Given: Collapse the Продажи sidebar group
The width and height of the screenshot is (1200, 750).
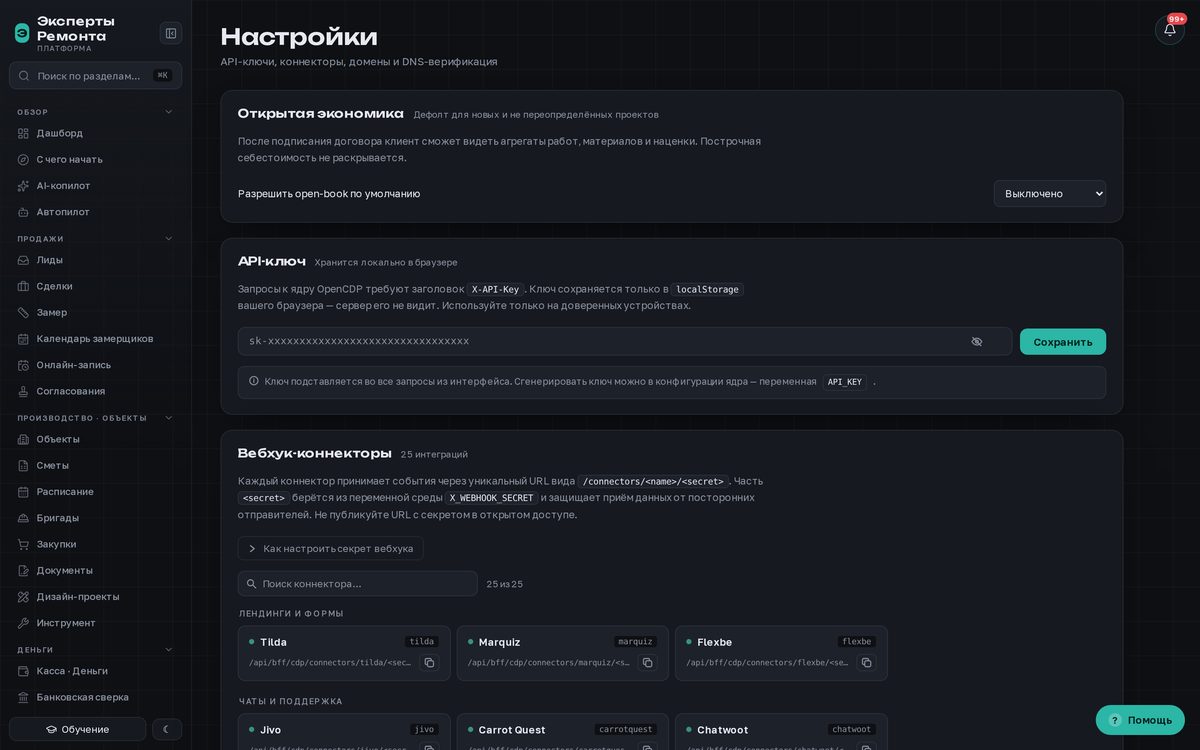Looking at the screenshot, I should (x=168, y=238).
